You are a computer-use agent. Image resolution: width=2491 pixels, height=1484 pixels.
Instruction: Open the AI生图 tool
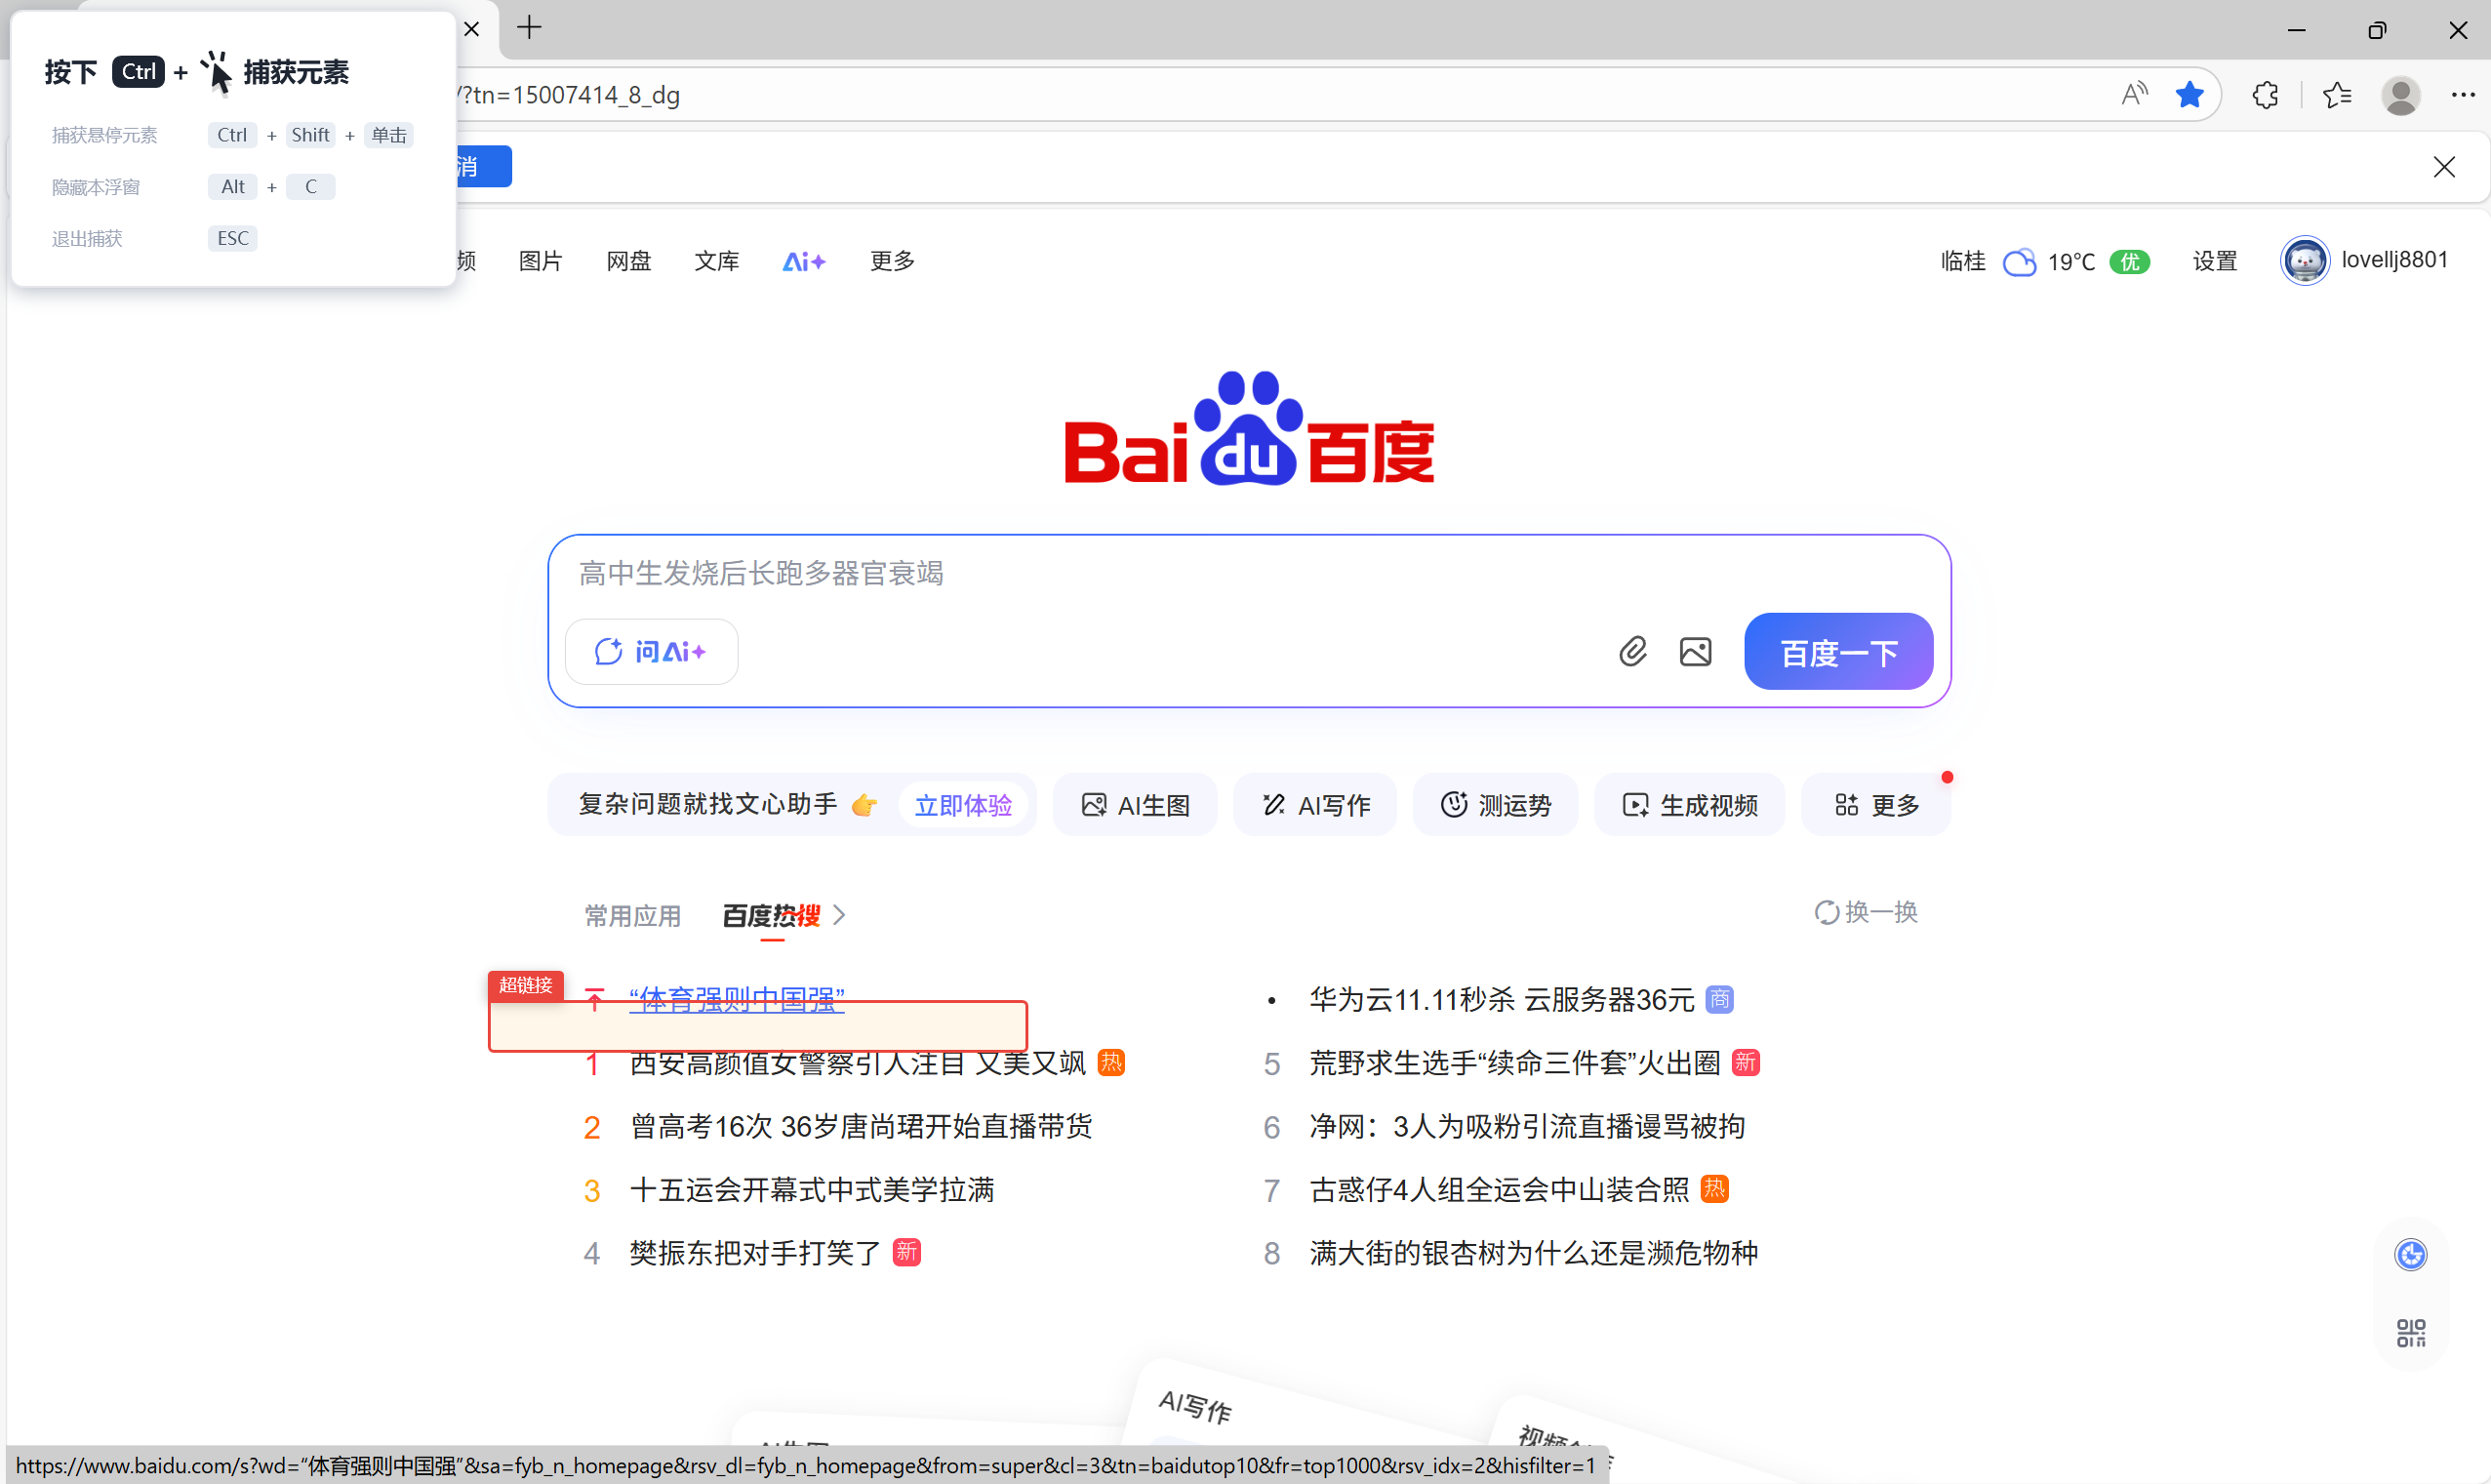1136,805
